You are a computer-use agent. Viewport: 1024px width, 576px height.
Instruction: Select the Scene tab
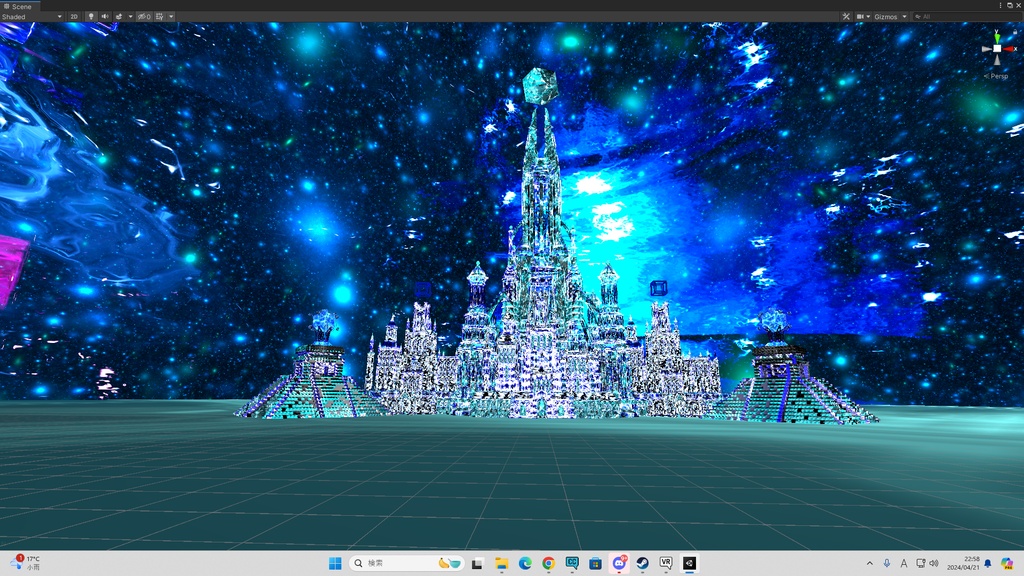pos(18,6)
